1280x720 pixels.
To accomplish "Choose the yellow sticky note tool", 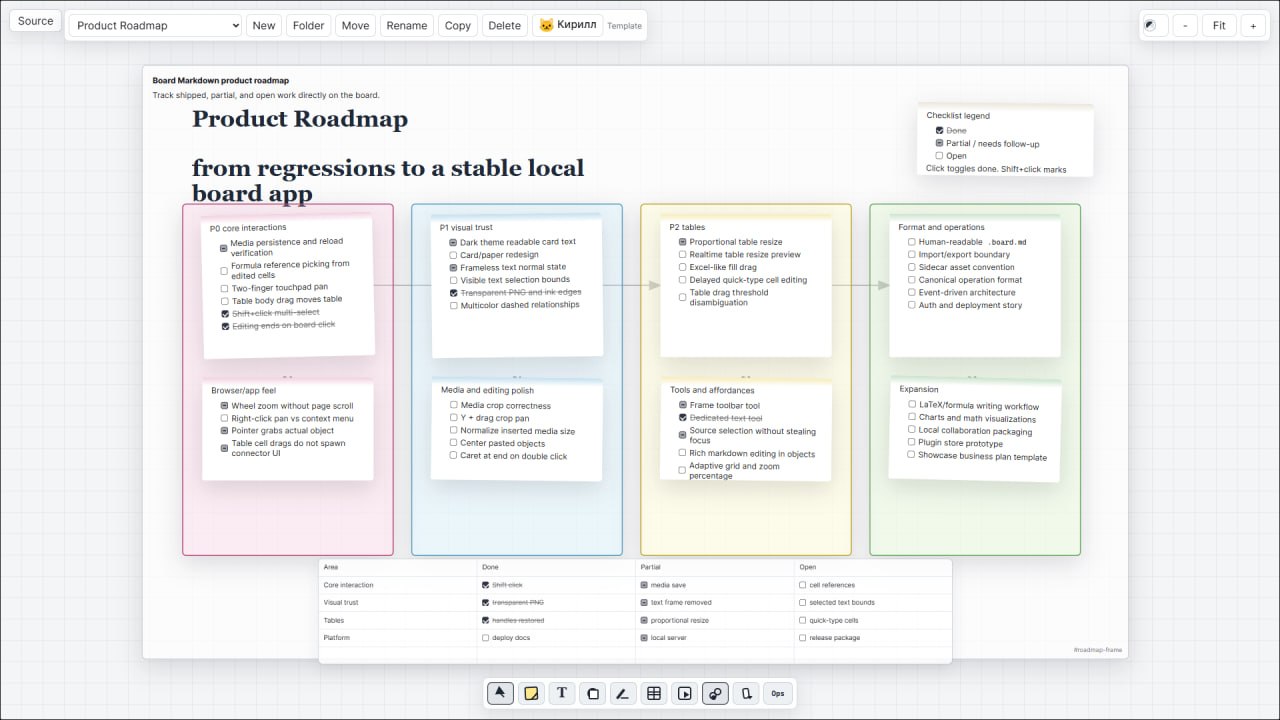I will [531, 693].
